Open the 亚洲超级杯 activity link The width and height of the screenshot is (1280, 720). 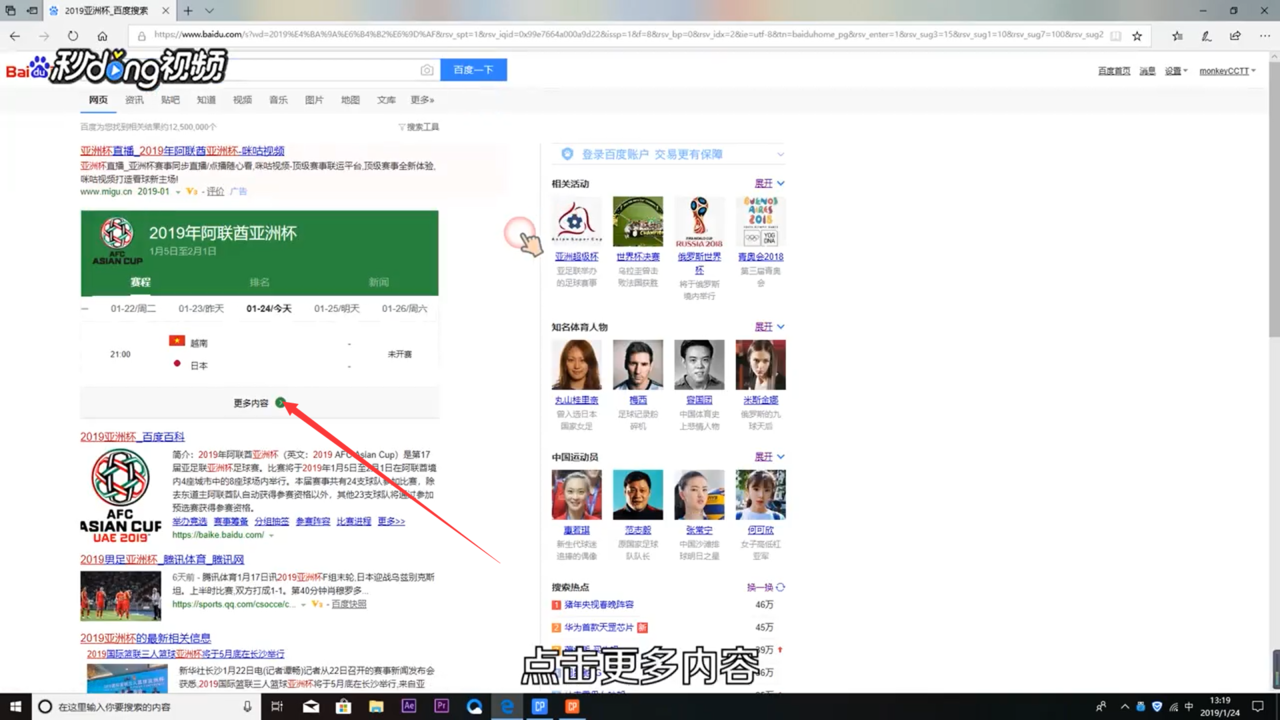click(x=577, y=257)
